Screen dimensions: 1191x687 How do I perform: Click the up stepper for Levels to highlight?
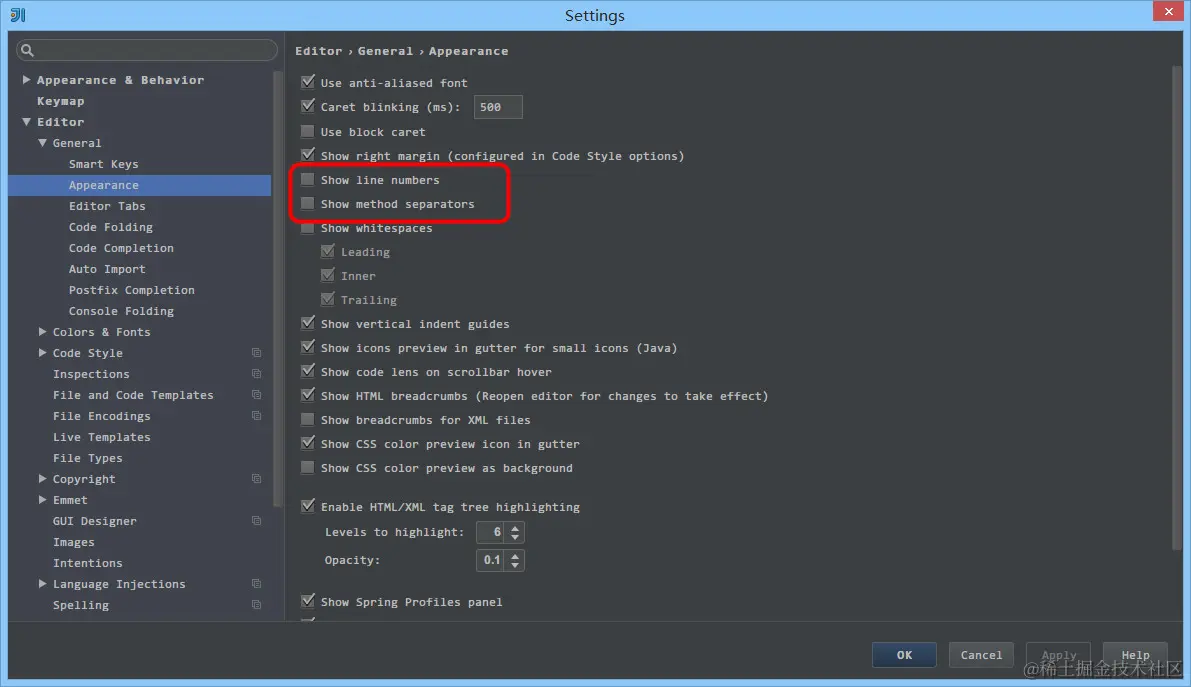pyautogui.click(x=515, y=527)
